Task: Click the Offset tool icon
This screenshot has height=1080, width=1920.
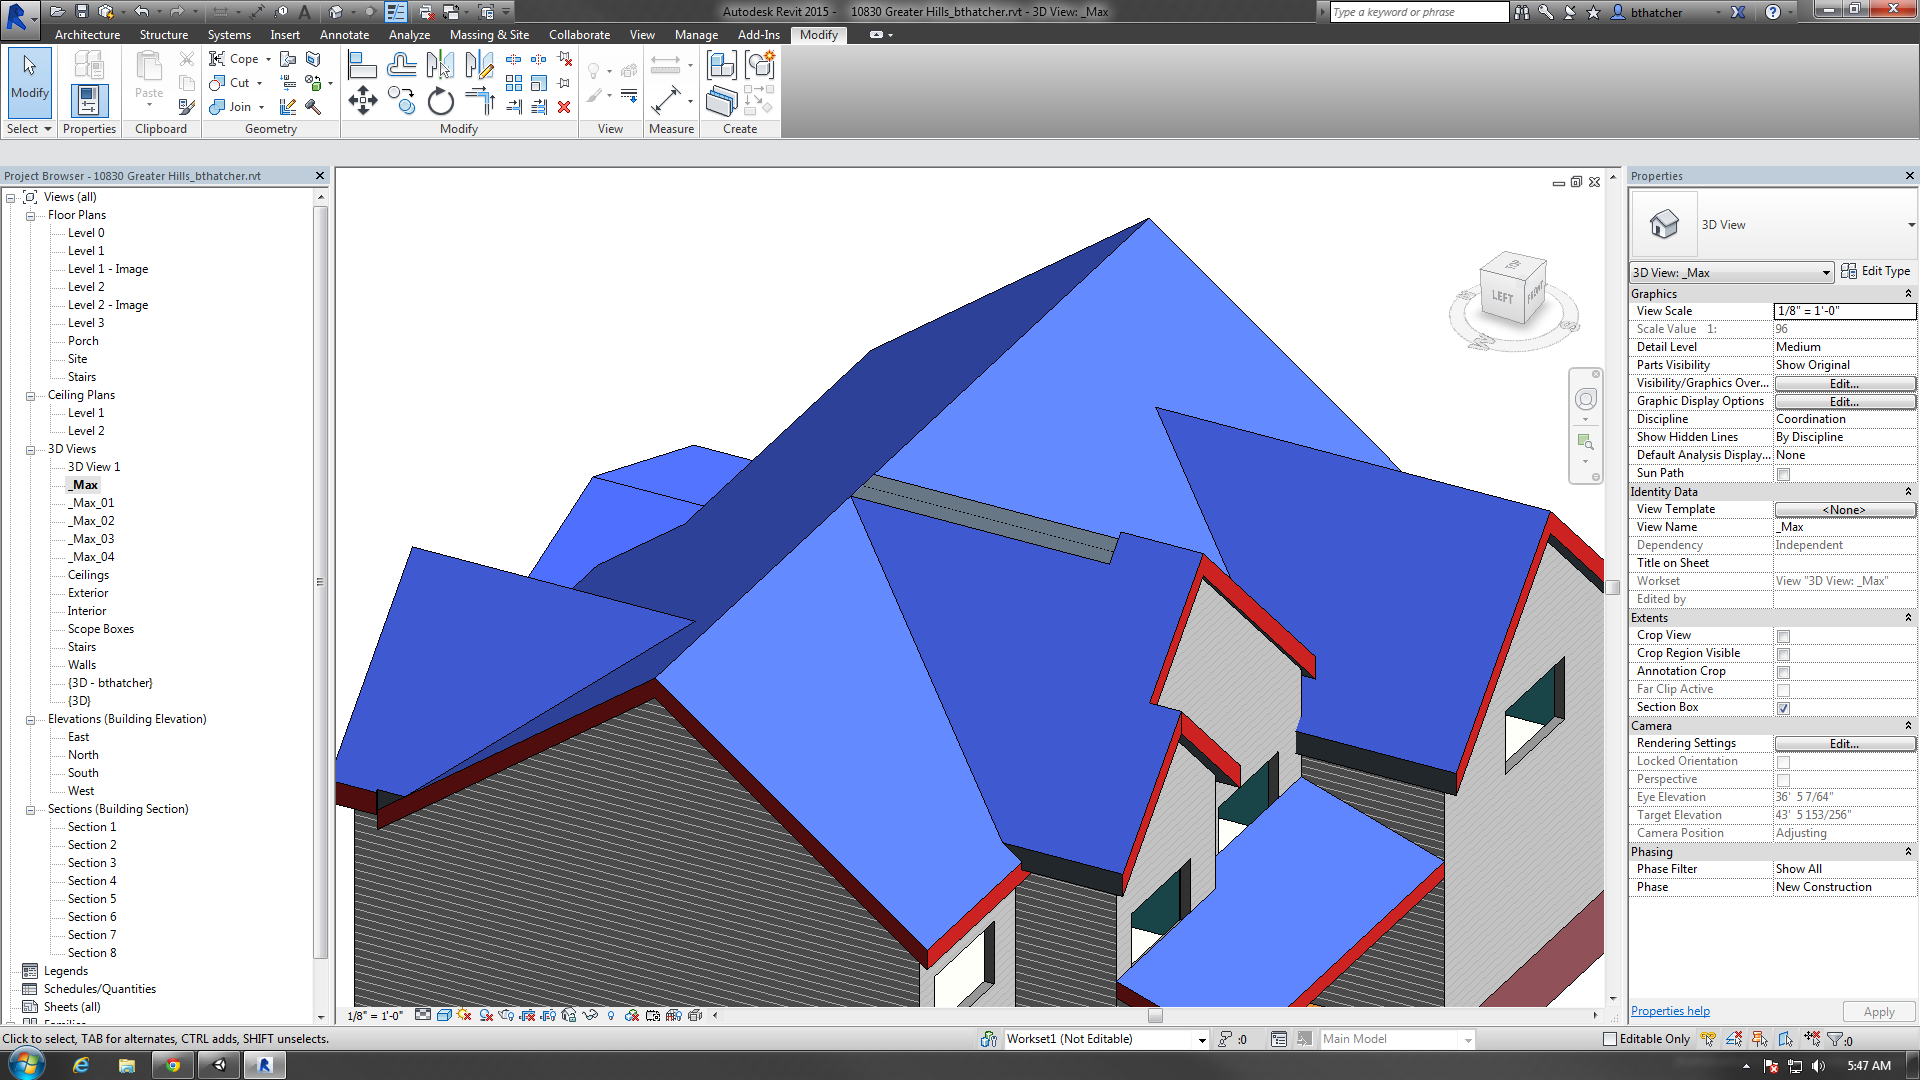Action: (x=401, y=66)
